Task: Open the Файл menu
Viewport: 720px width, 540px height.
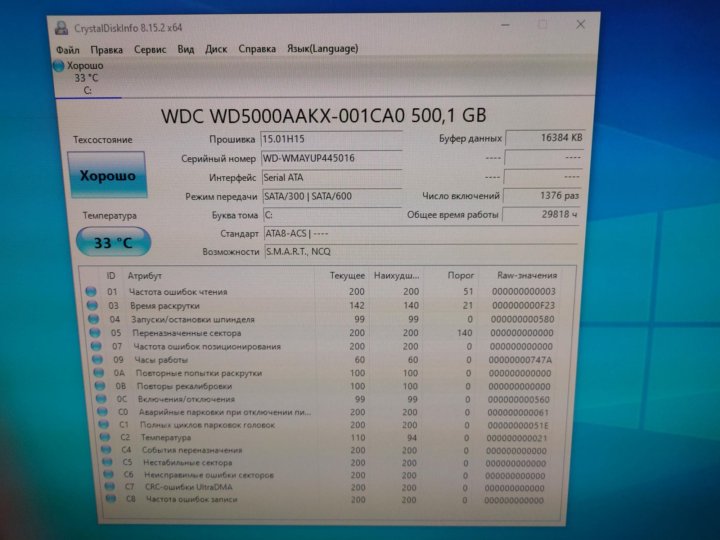Action: coord(68,50)
